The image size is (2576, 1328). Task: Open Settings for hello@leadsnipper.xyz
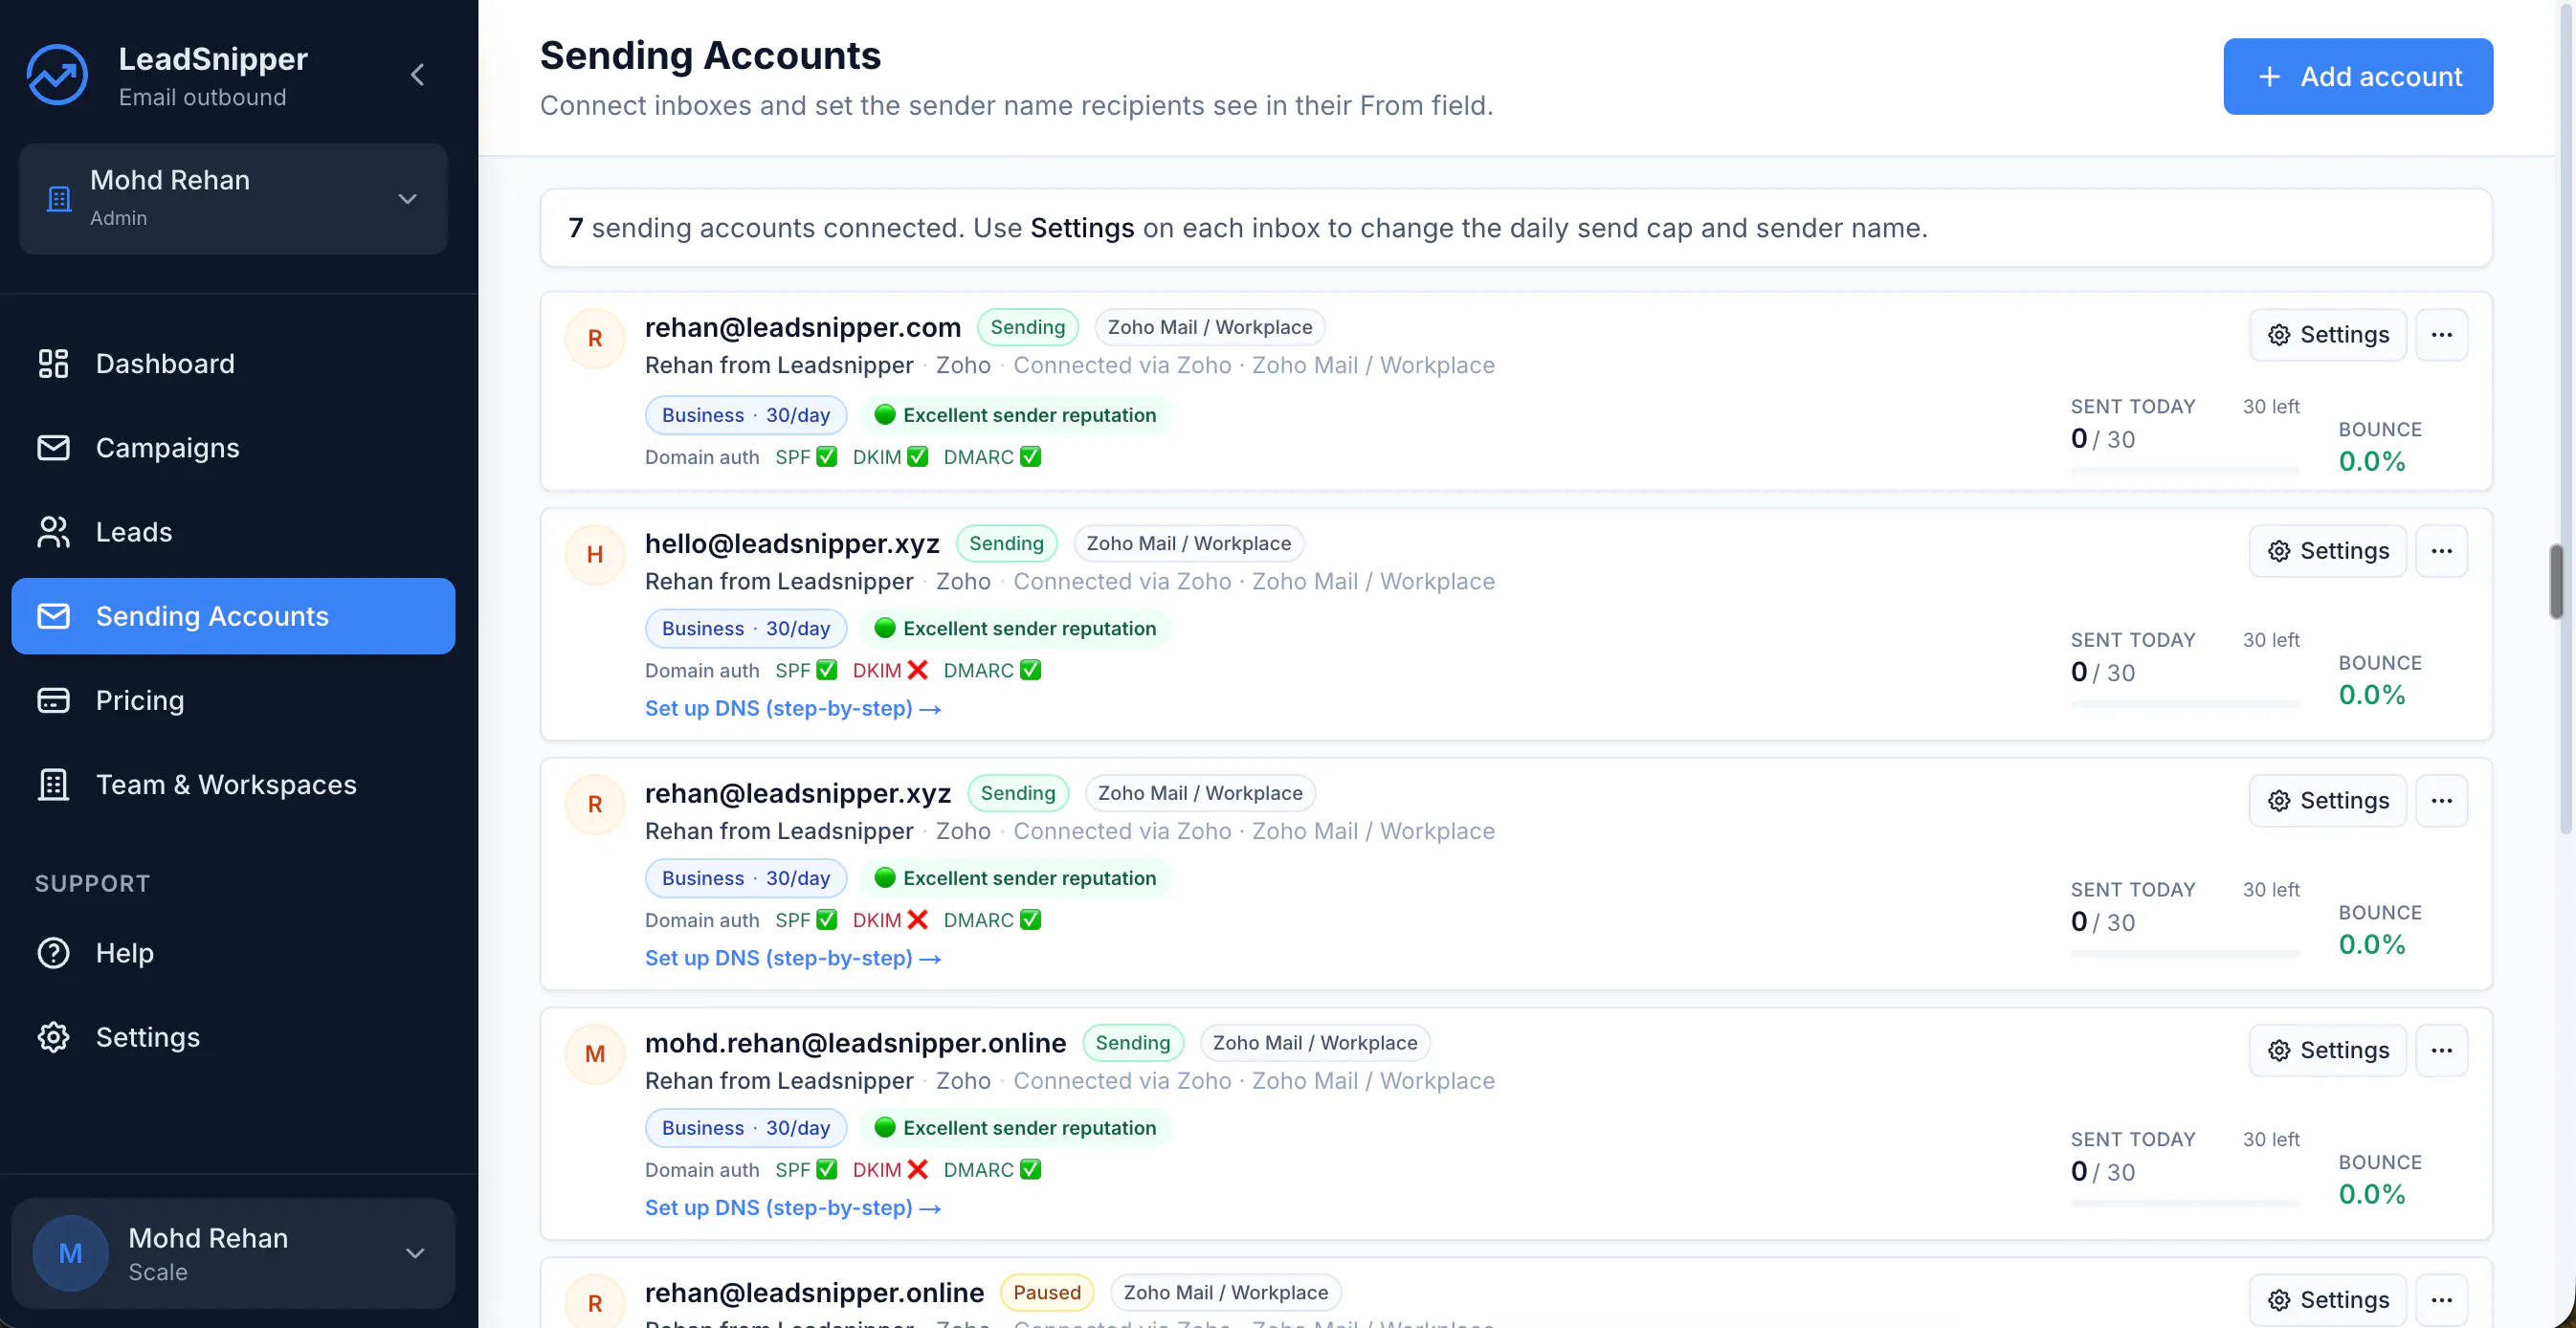coord(2327,551)
